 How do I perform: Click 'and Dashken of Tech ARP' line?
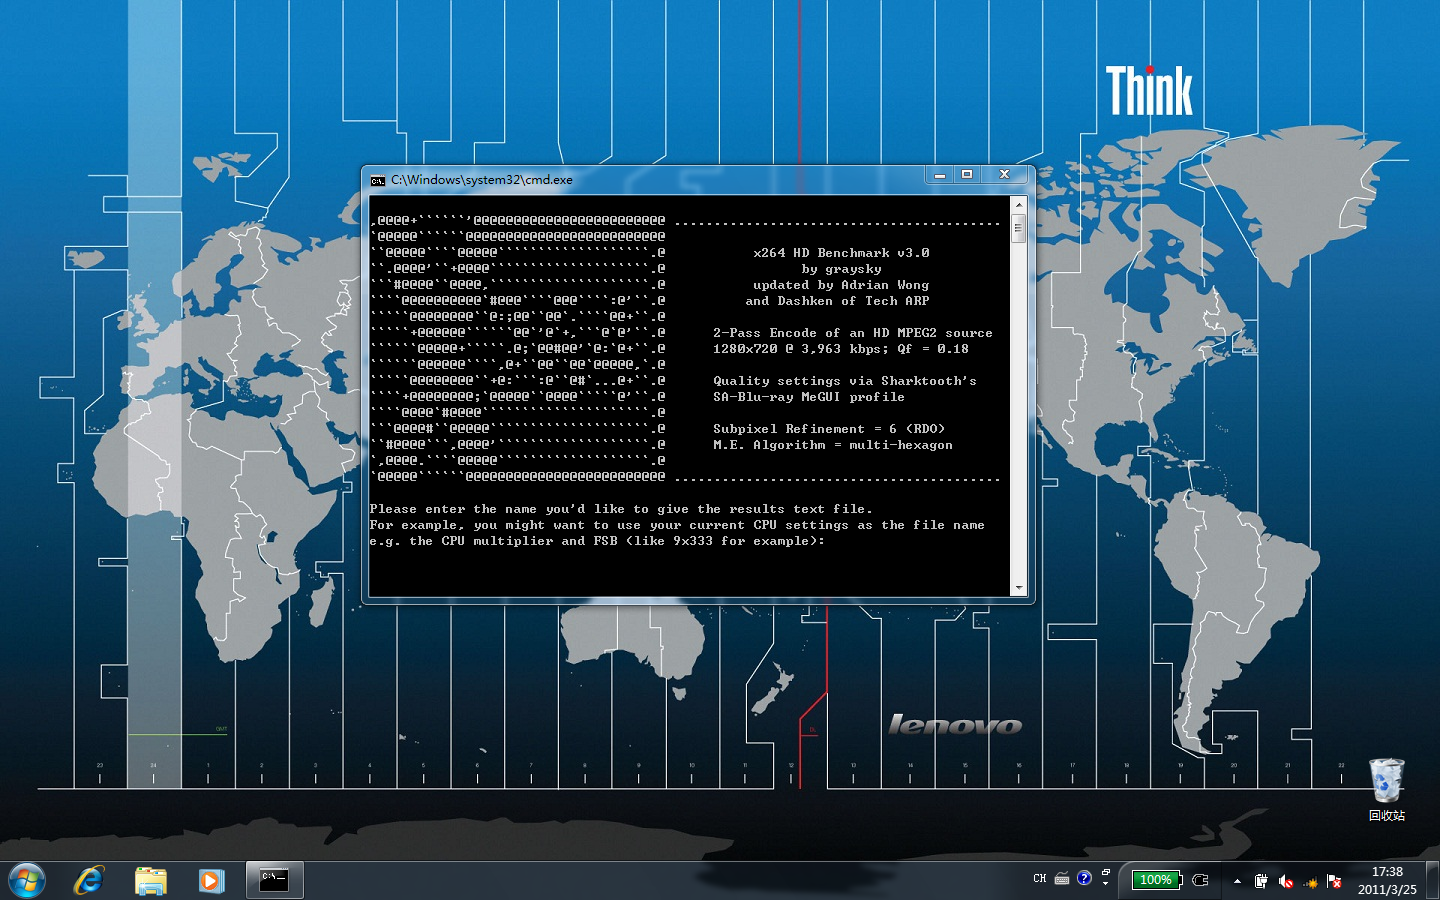(x=837, y=301)
